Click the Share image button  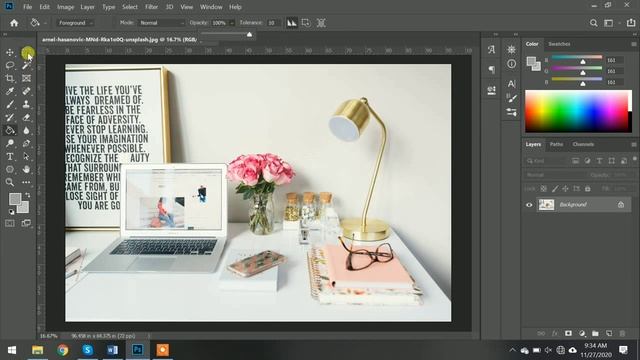(x=631, y=23)
